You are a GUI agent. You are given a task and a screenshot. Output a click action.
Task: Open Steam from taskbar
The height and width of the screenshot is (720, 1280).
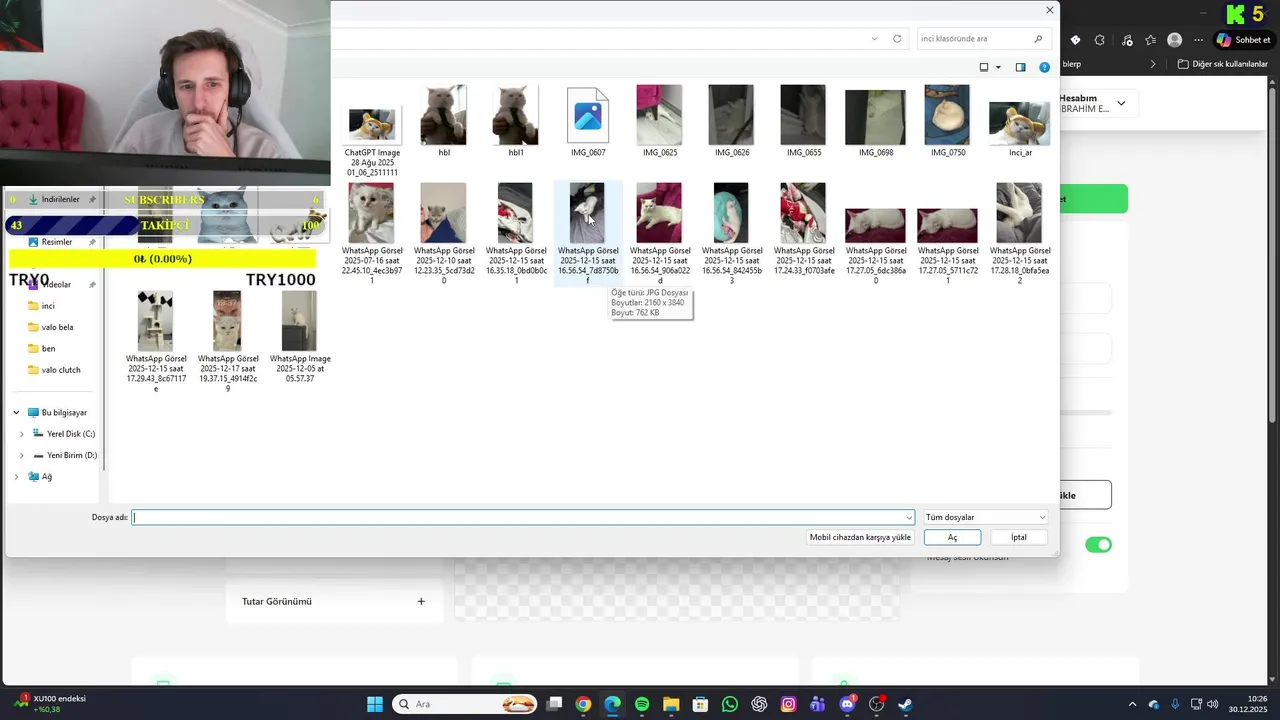905,704
